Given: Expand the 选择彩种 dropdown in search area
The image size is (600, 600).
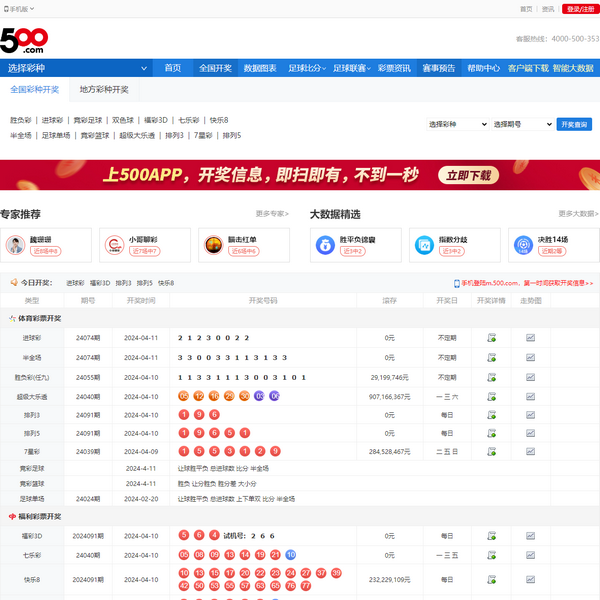Looking at the screenshot, I should click(457, 125).
